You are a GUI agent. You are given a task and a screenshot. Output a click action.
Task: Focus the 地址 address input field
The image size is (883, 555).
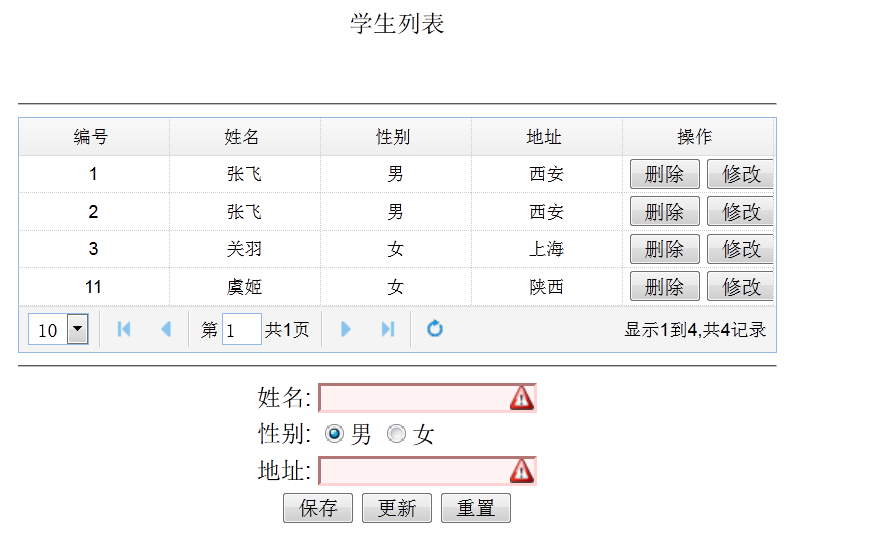[427, 471]
